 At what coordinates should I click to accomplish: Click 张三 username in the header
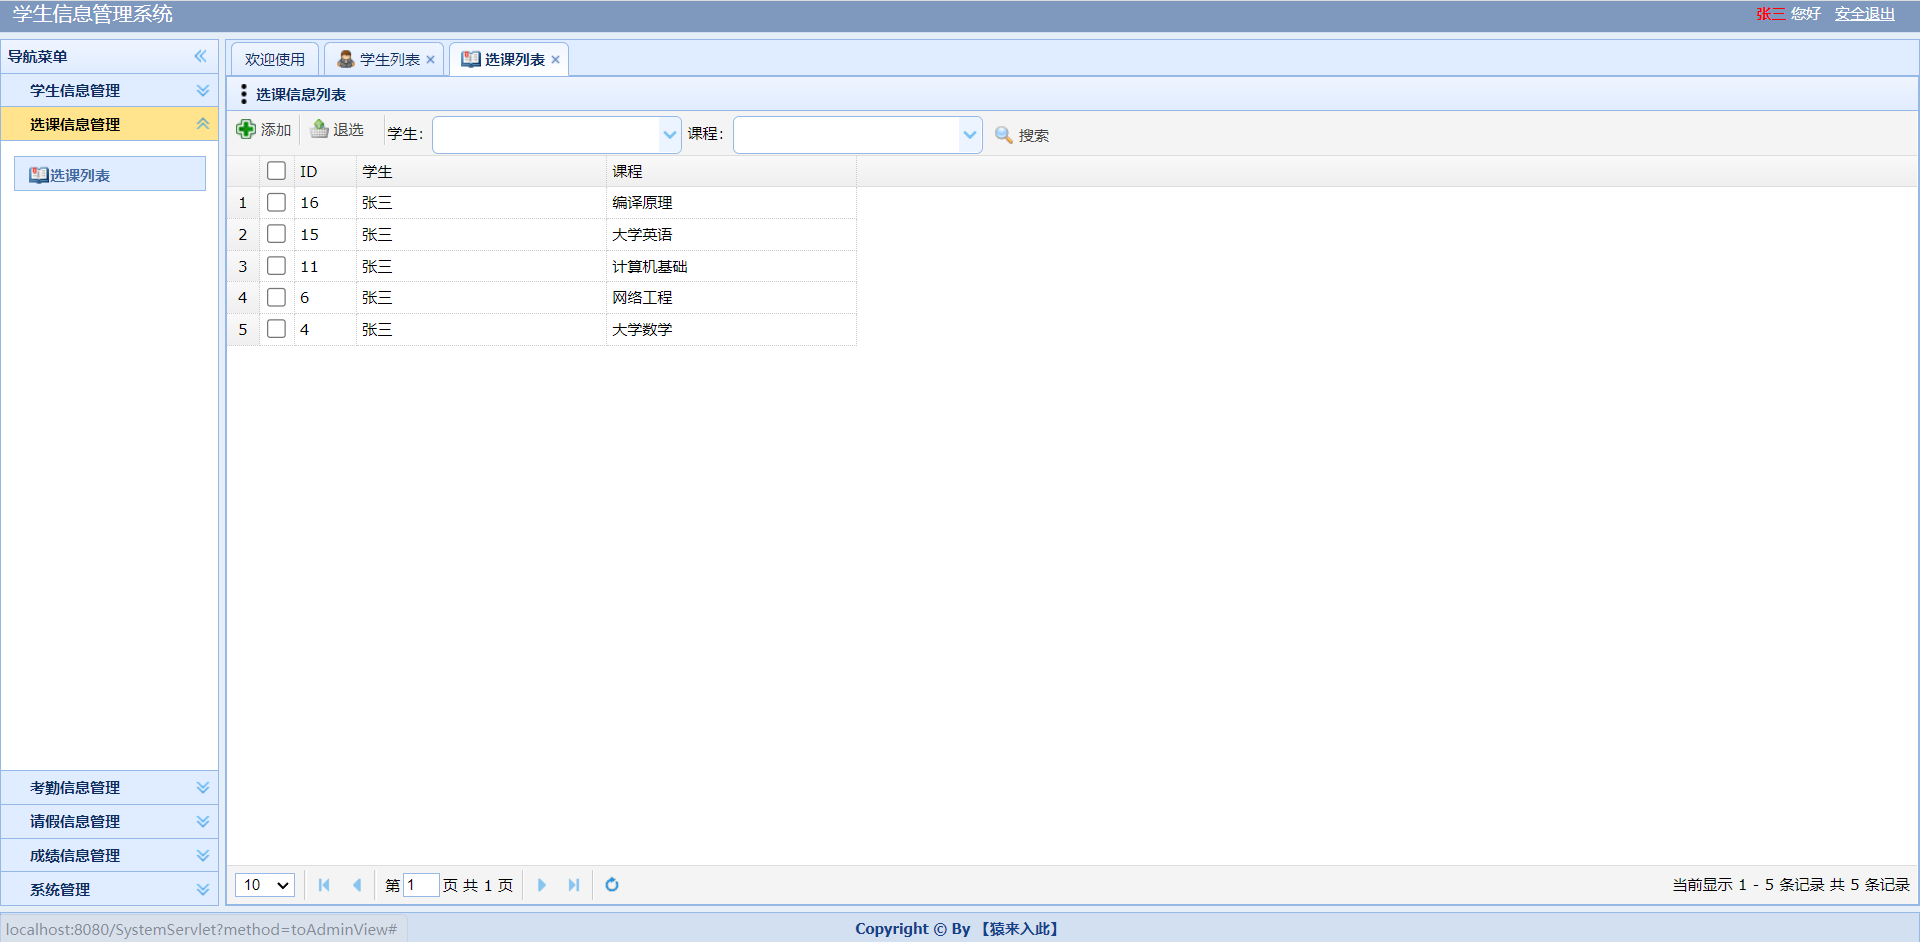(x=1770, y=14)
